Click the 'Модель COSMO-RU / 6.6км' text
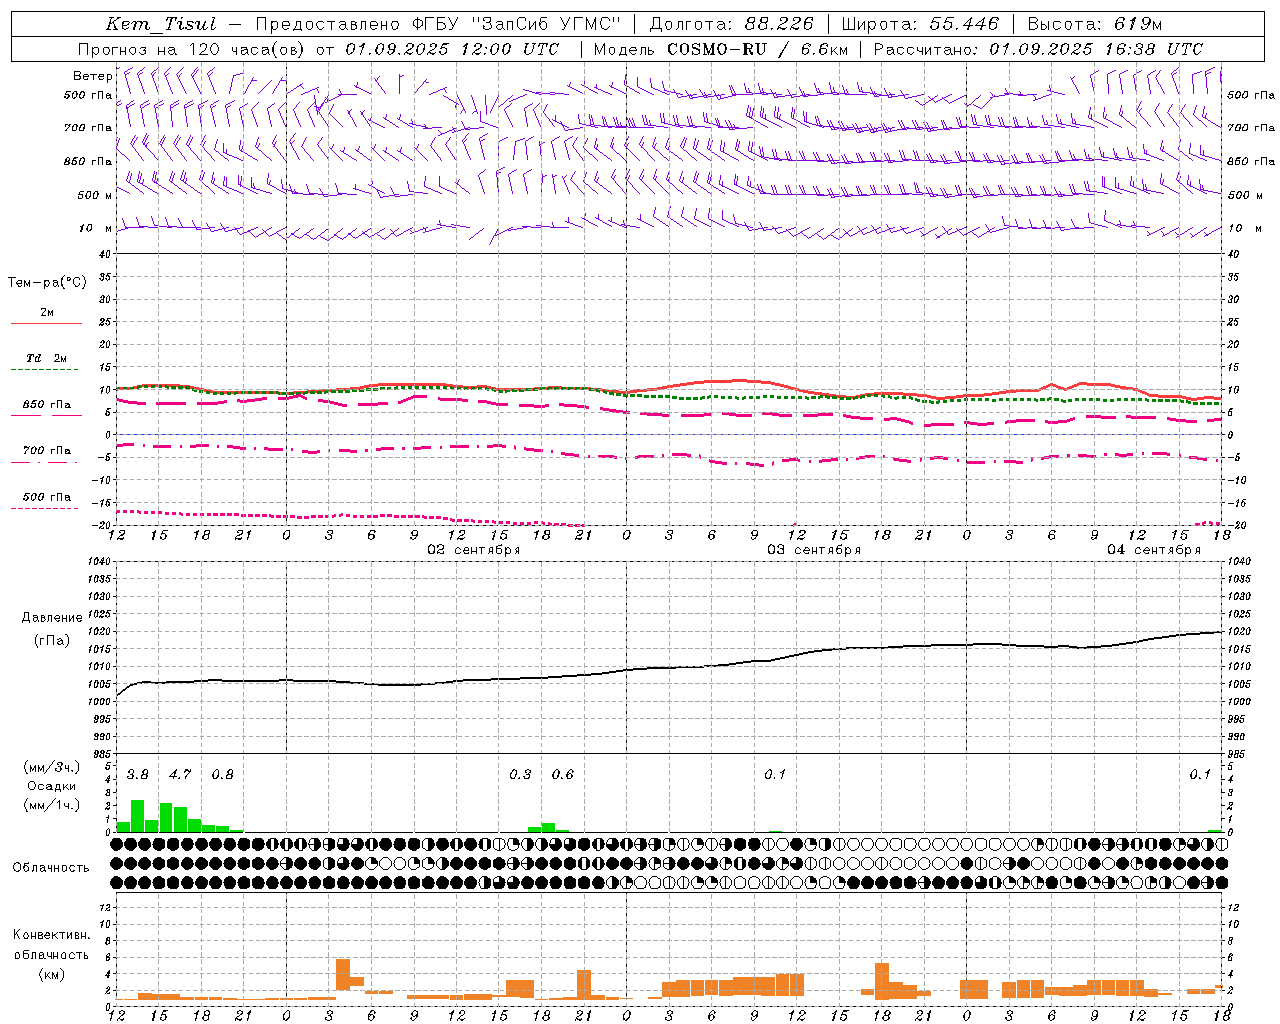 (x=721, y=49)
